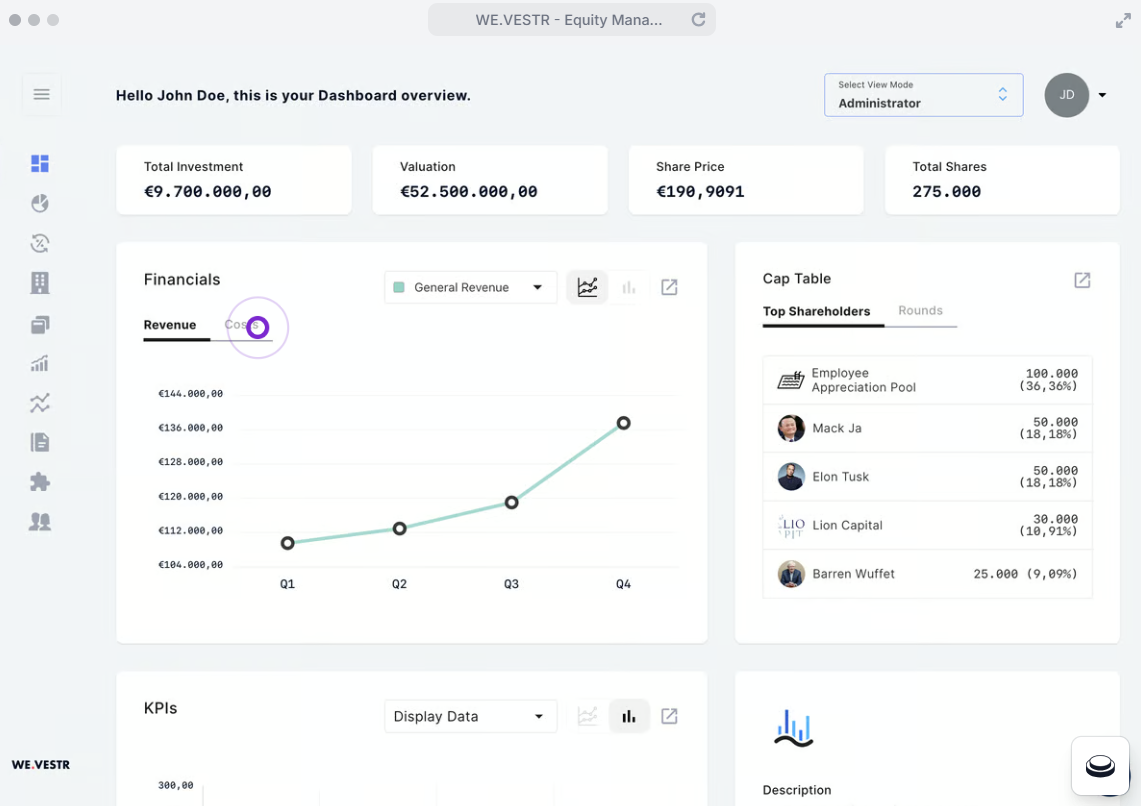Image resolution: width=1141 pixels, height=806 pixels.
Task: Open the Select View Mode dropdown
Action: click(x=922, y=95)
